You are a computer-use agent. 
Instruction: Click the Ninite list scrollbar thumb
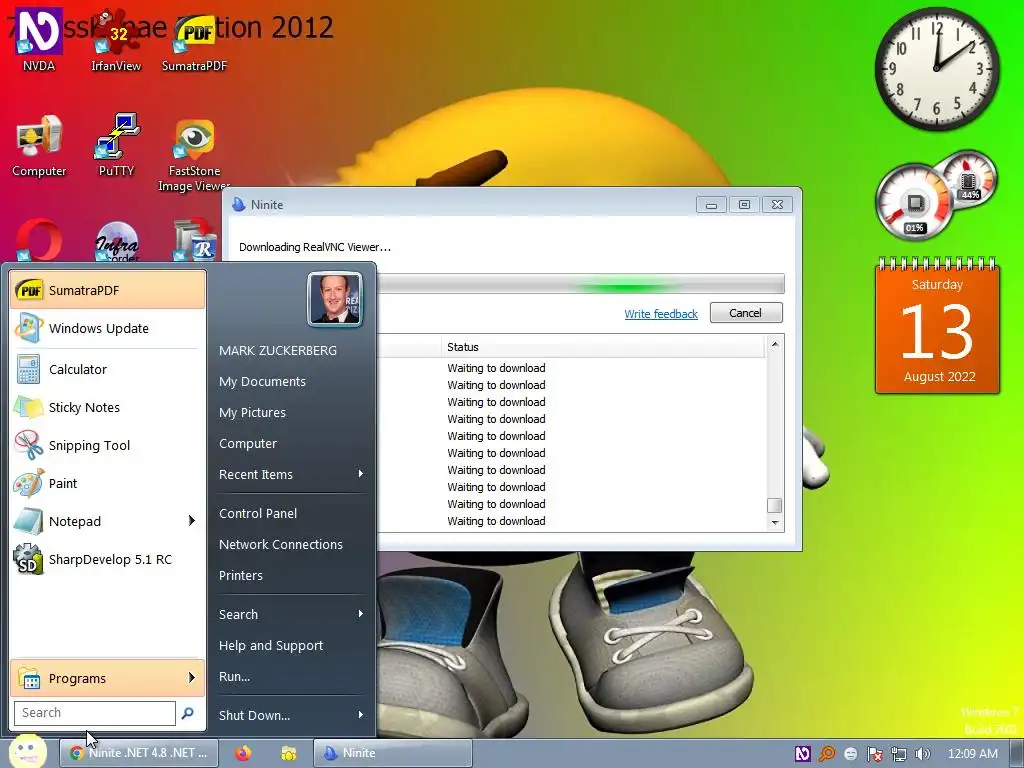tap(775, 505)
